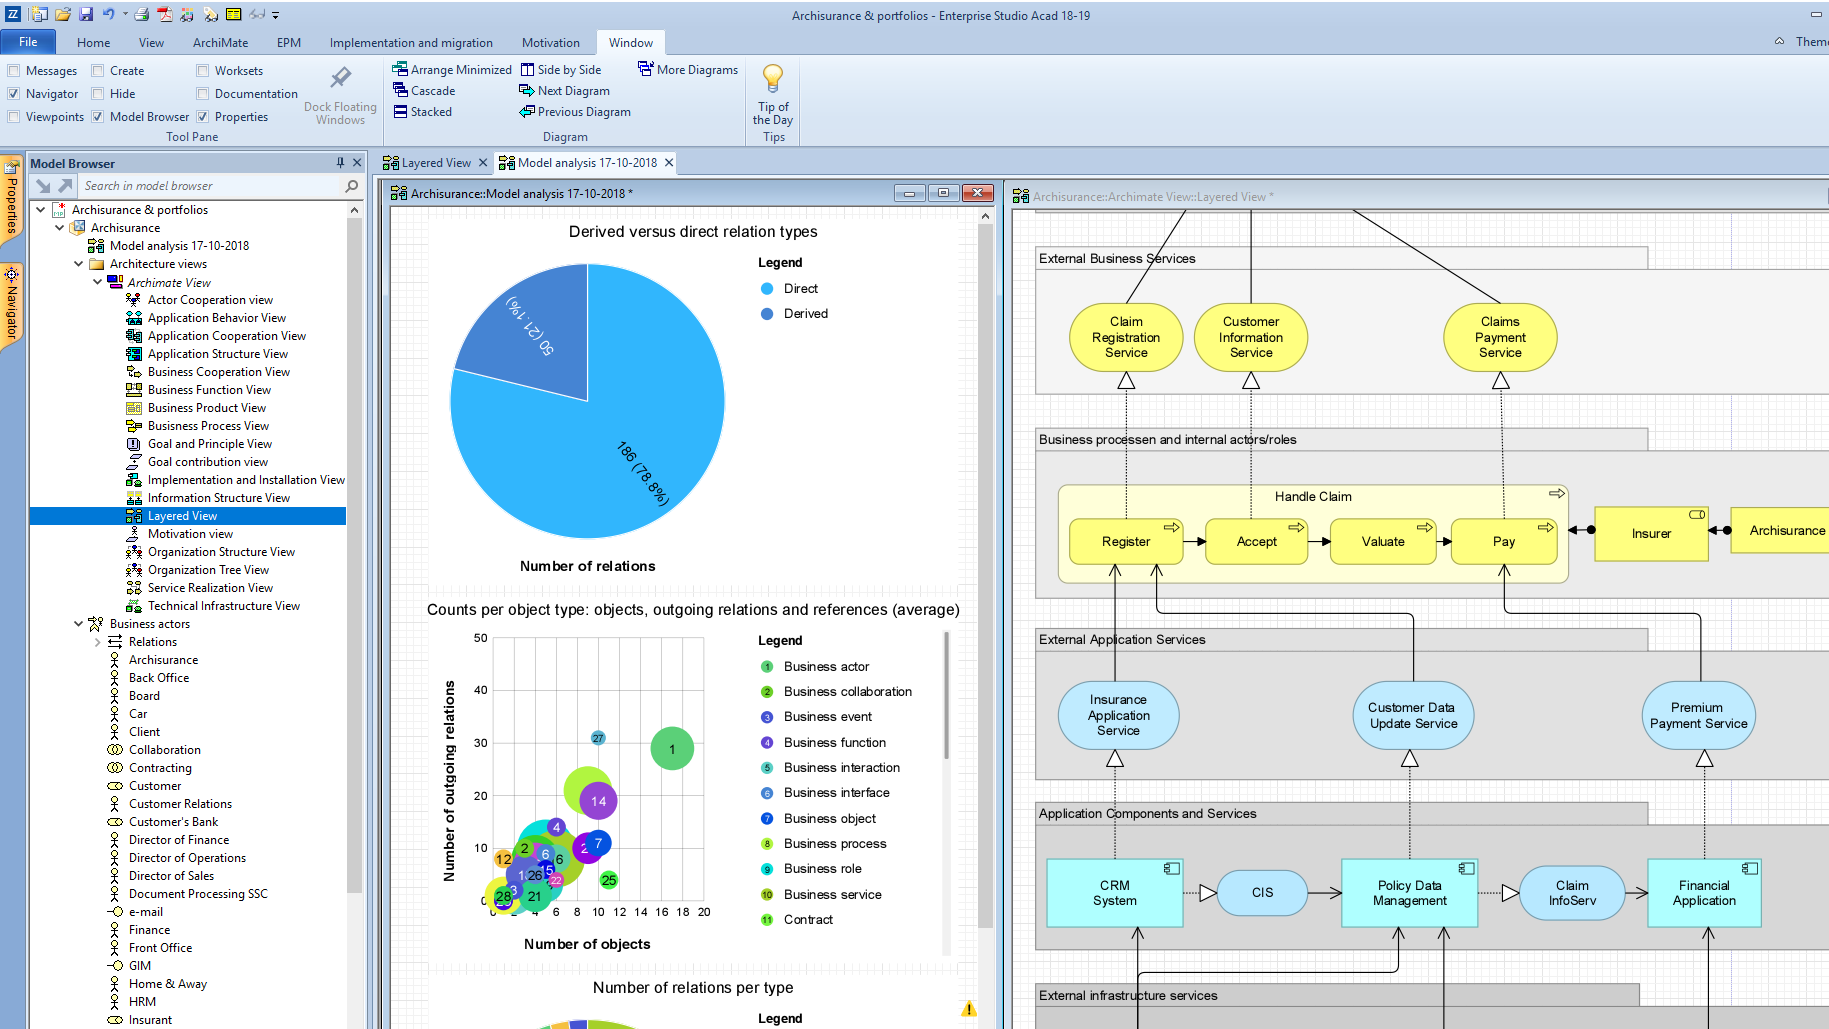The width and height of the screenshot is (1829, 1029).
Task: Click the Dock Floating Windows pin icon
Action: pyautogui.click(x=341, y=78)
